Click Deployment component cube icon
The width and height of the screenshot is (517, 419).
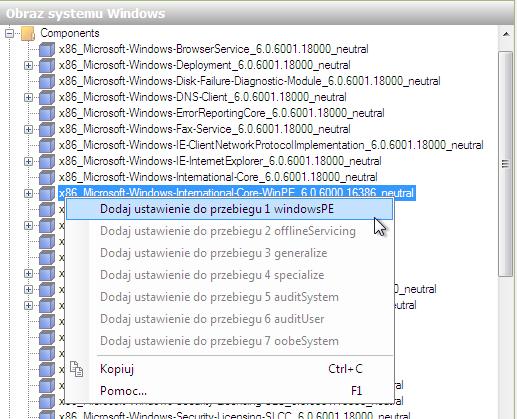point(47,65)
